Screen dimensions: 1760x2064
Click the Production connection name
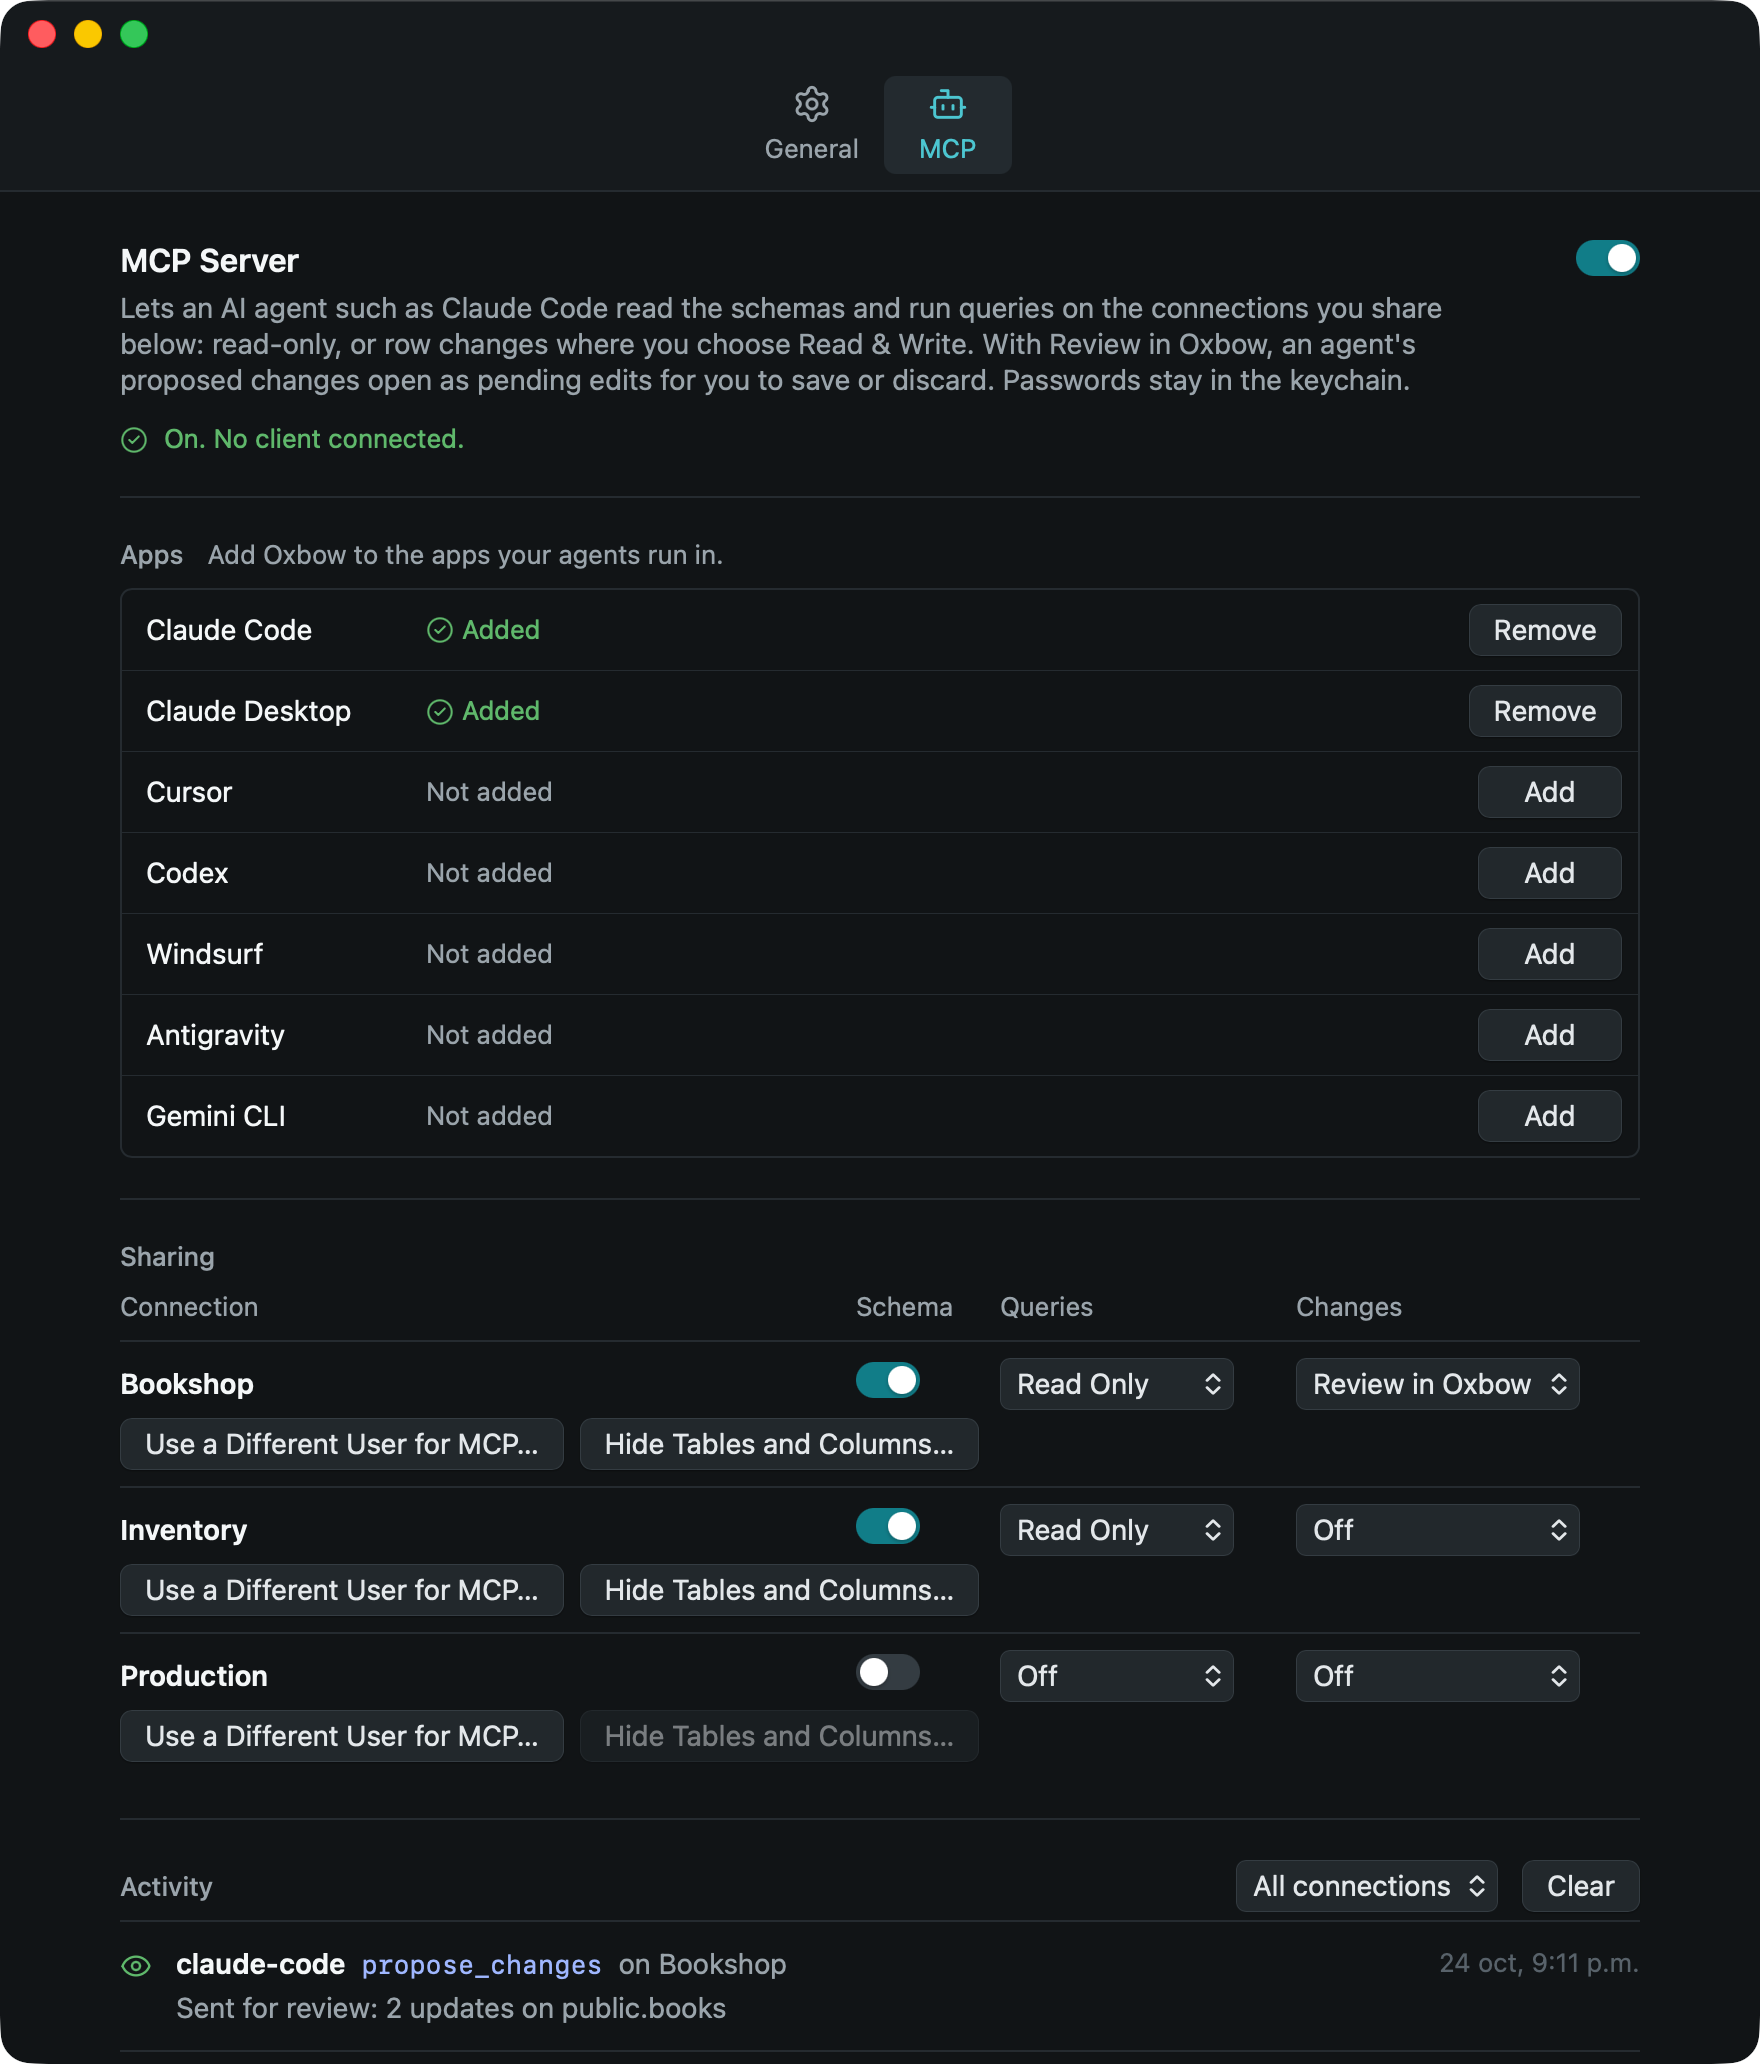pyautogui.click(x=194, y=1676)
